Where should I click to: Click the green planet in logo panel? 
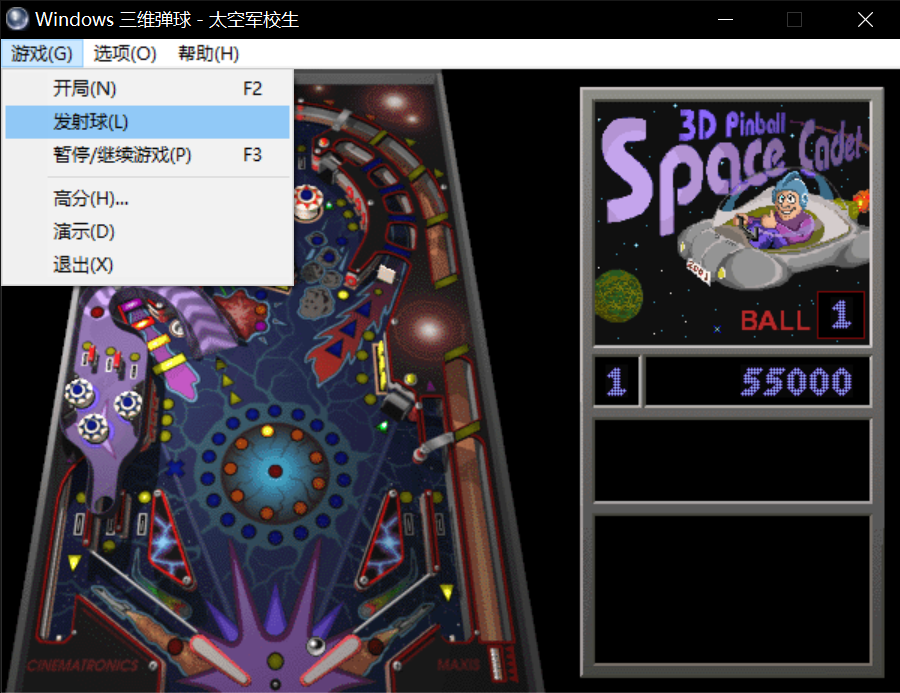pos(618,296)
